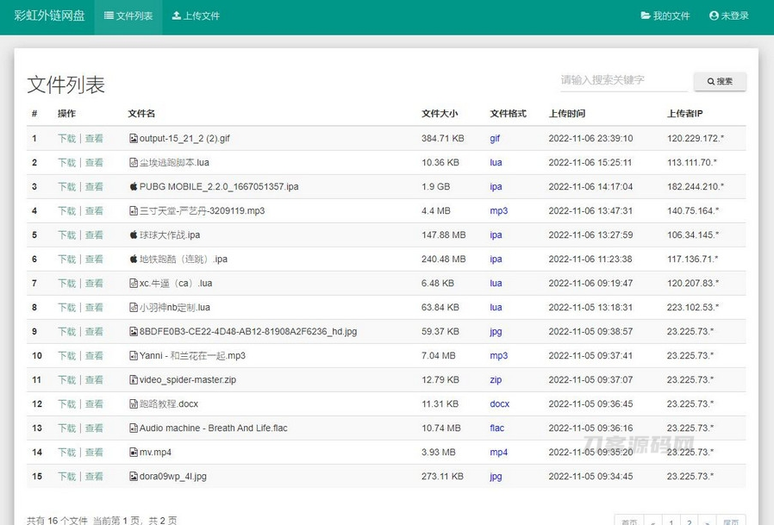Image resolution: width=774 pixels, height=525 pixels.
Task: Click the Apple icon beside PUBG MOBILE ipa
Action: click(x=133, y=187)
